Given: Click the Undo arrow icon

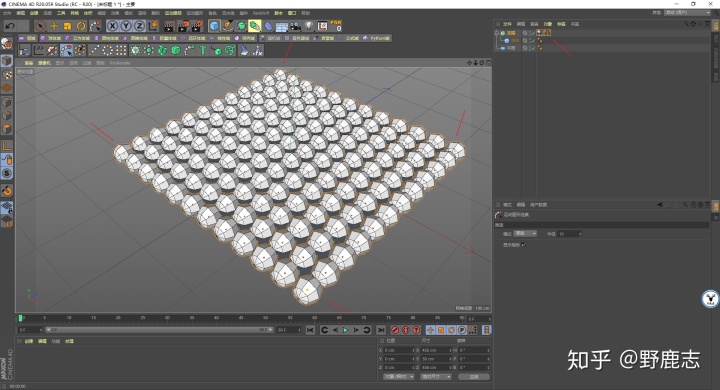Looking at the screenshot, I should coord(10,26).
